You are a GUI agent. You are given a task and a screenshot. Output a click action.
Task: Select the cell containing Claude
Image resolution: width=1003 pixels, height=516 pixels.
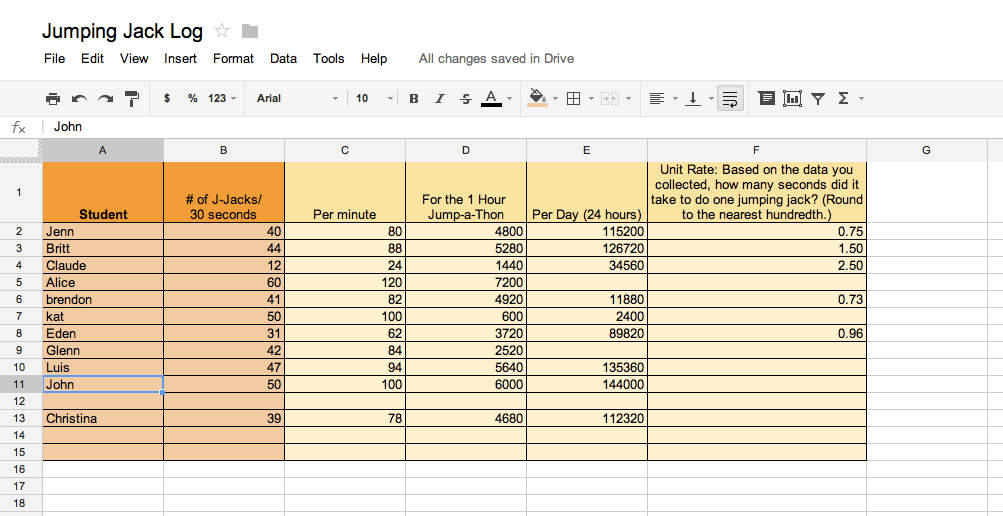click(103, 265)
